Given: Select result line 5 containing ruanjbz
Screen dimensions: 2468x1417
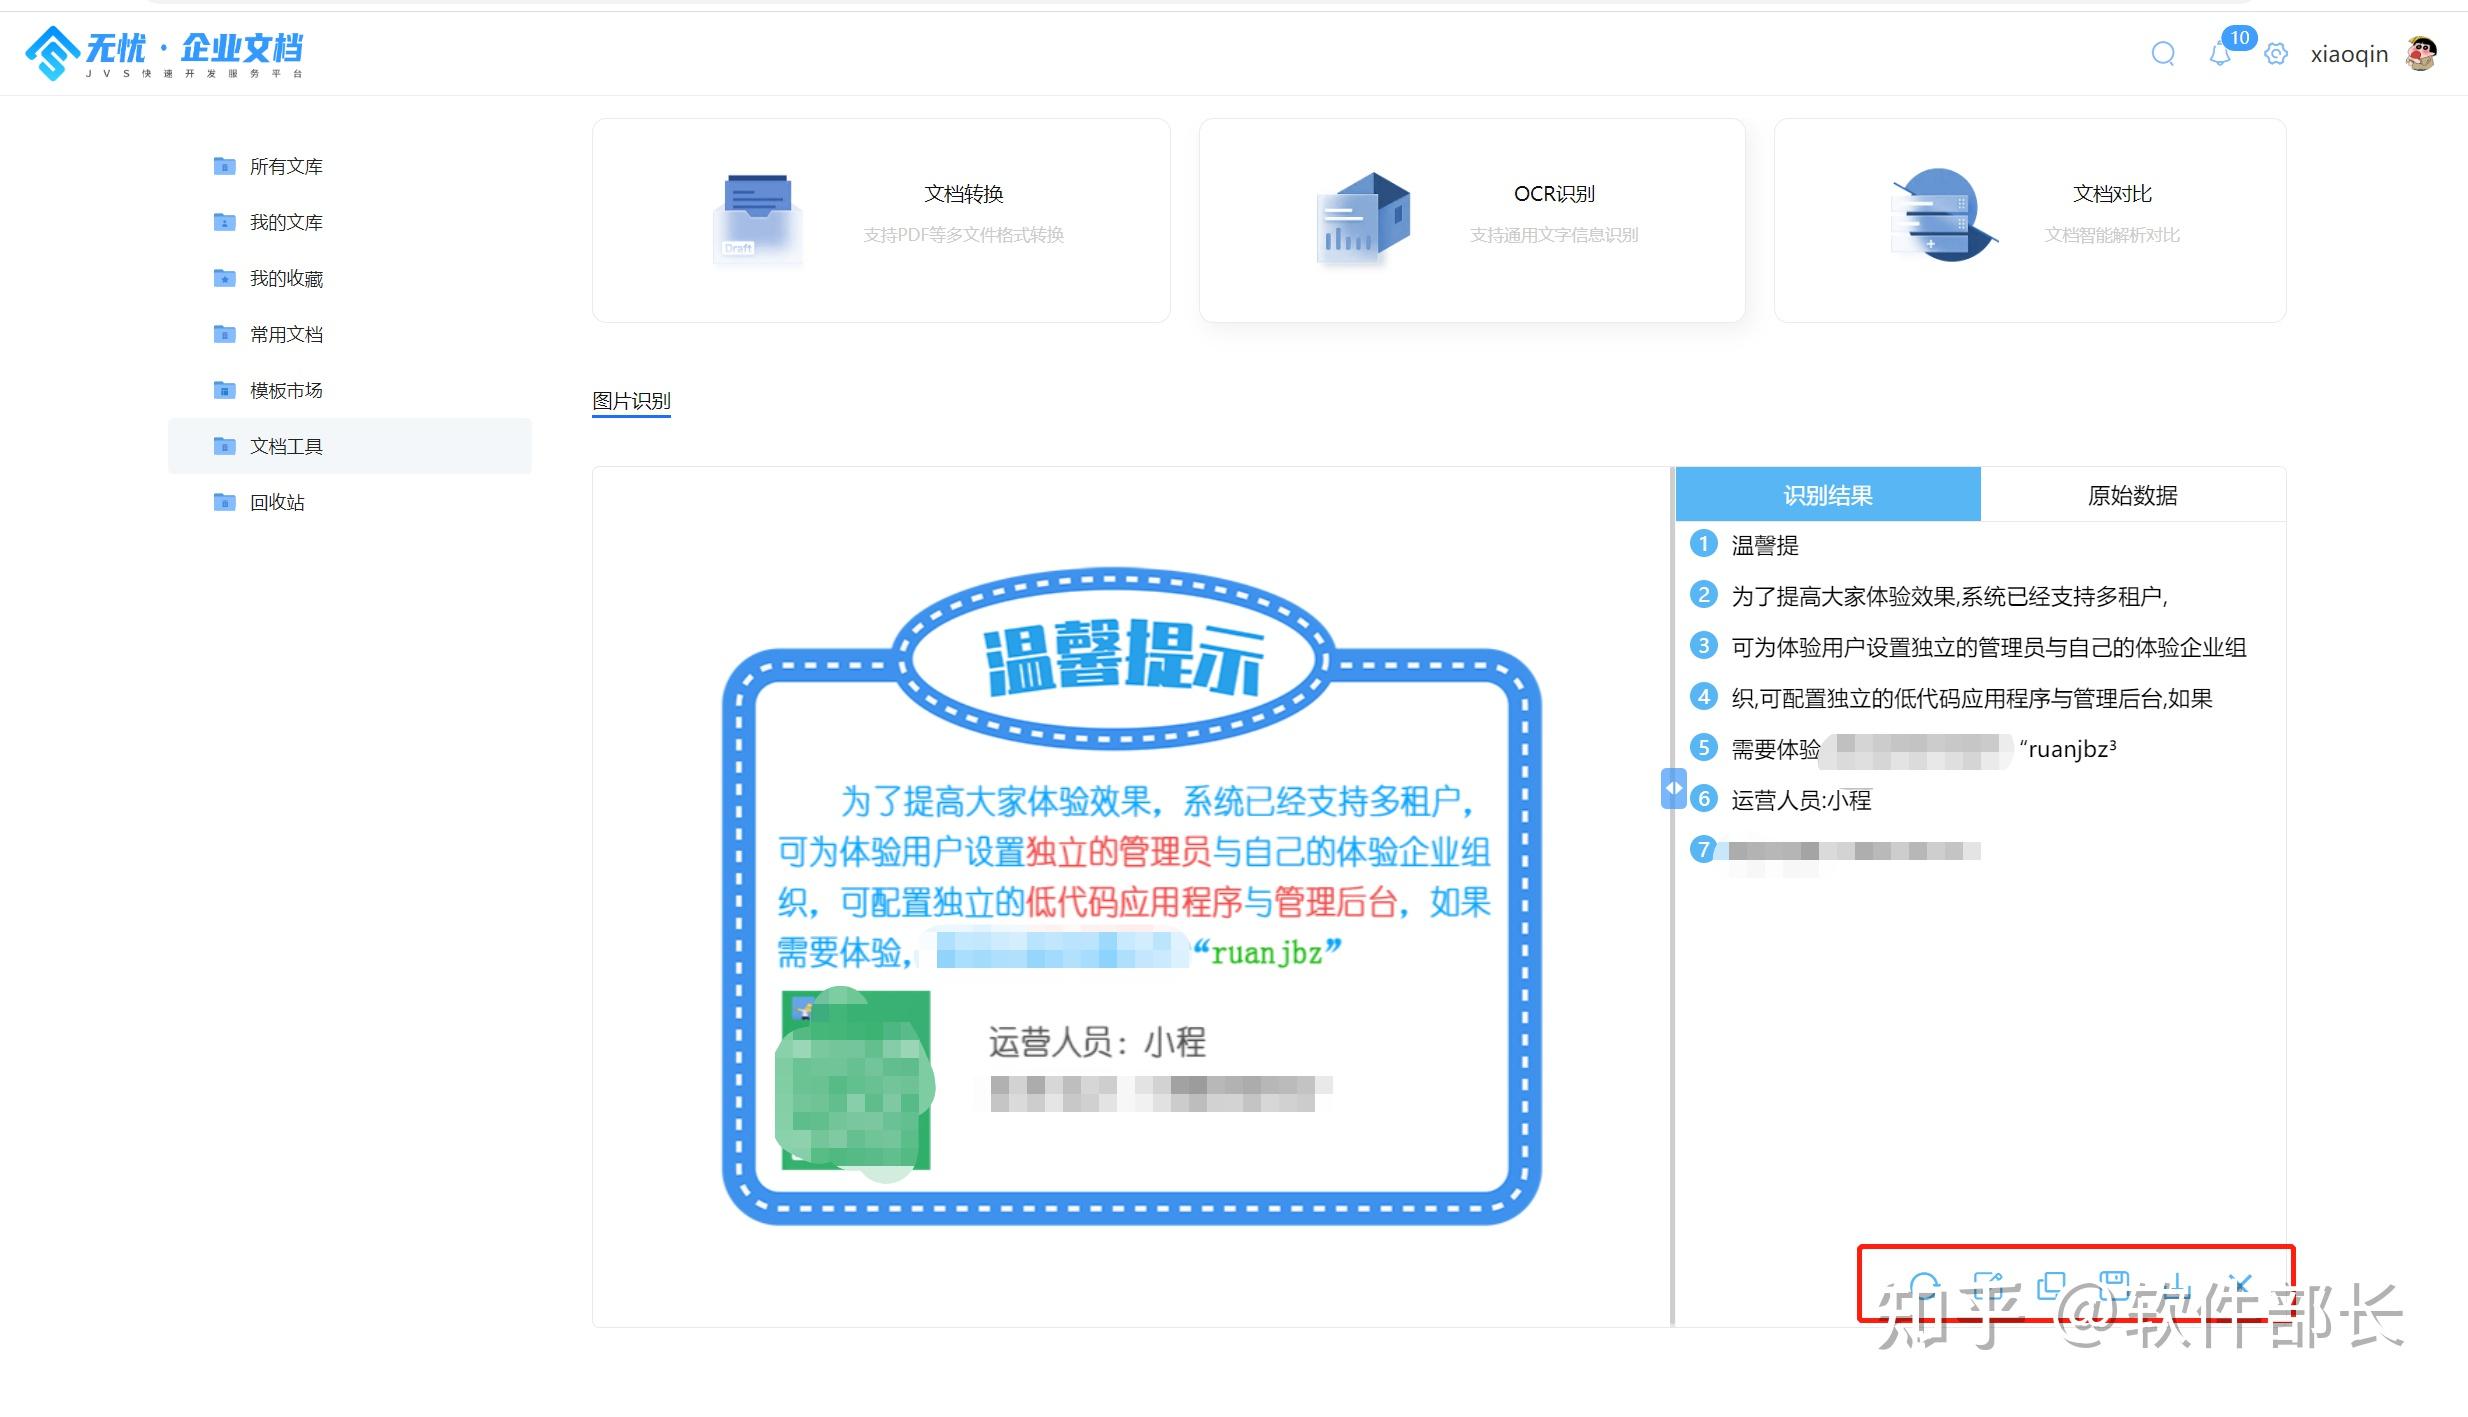Looking at the screenshot, I should [x=1924, y=749].
